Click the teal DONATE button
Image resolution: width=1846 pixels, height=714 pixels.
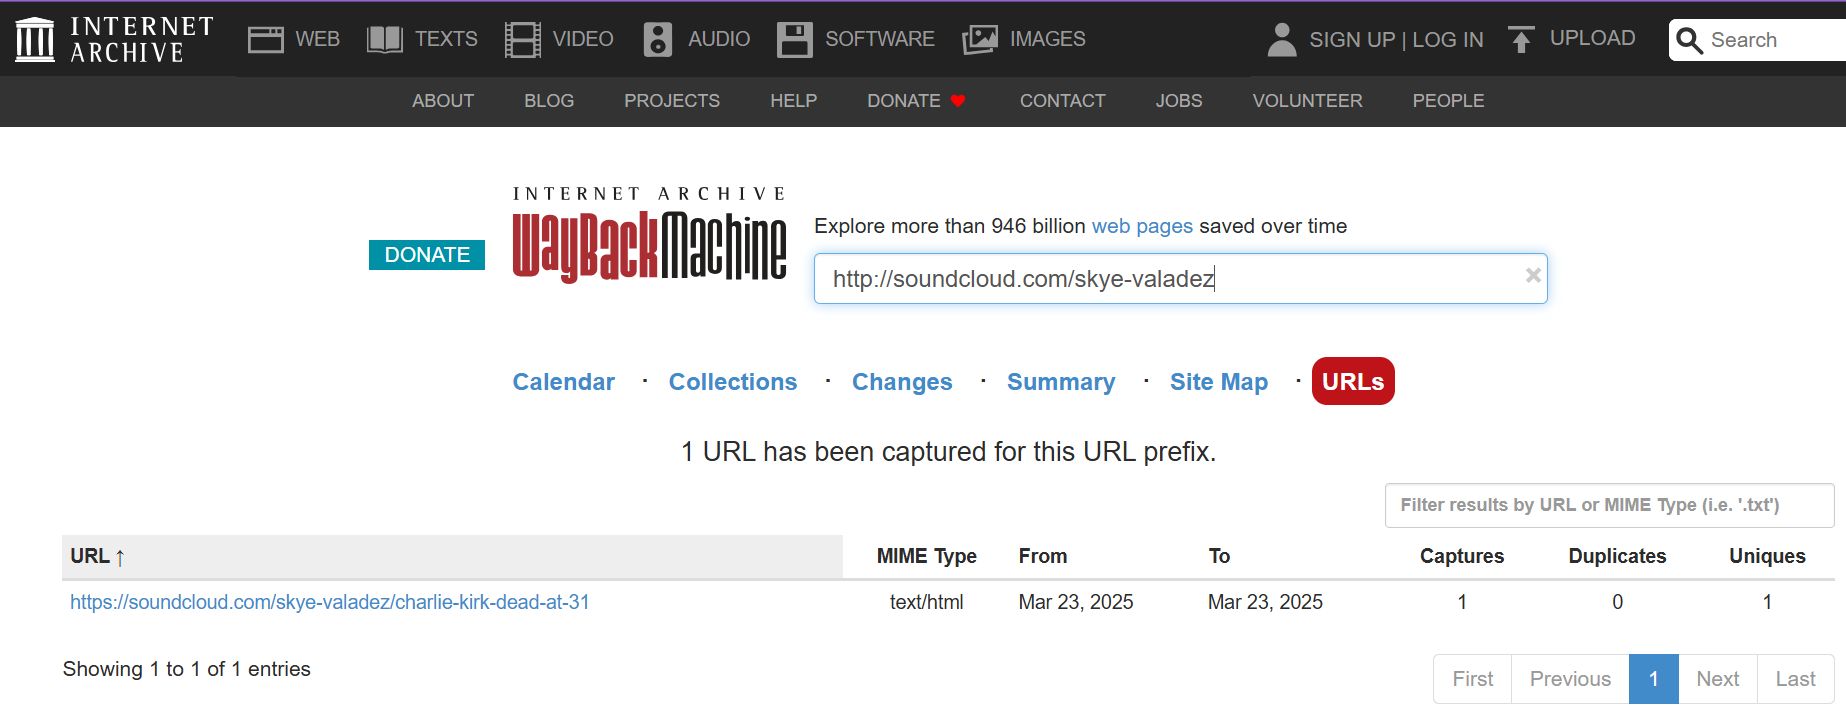click(427, 255)
